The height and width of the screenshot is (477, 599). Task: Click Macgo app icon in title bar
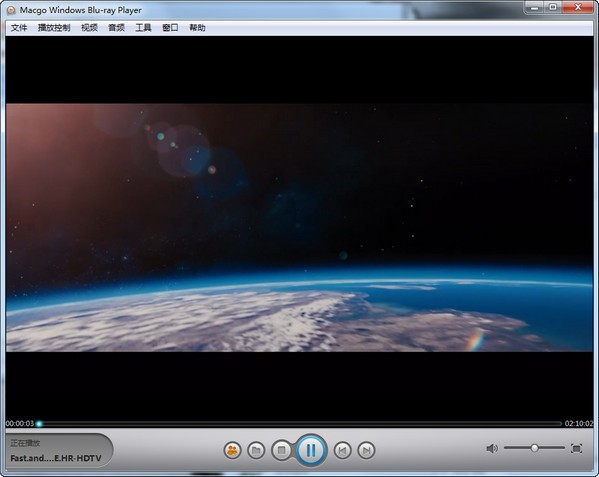click(11, 10)
